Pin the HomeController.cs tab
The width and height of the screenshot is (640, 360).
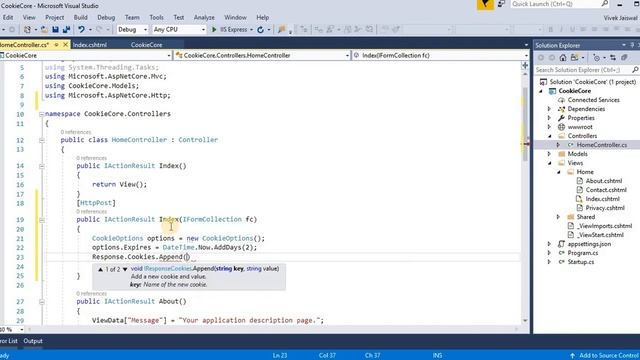[x=56, y=44]
